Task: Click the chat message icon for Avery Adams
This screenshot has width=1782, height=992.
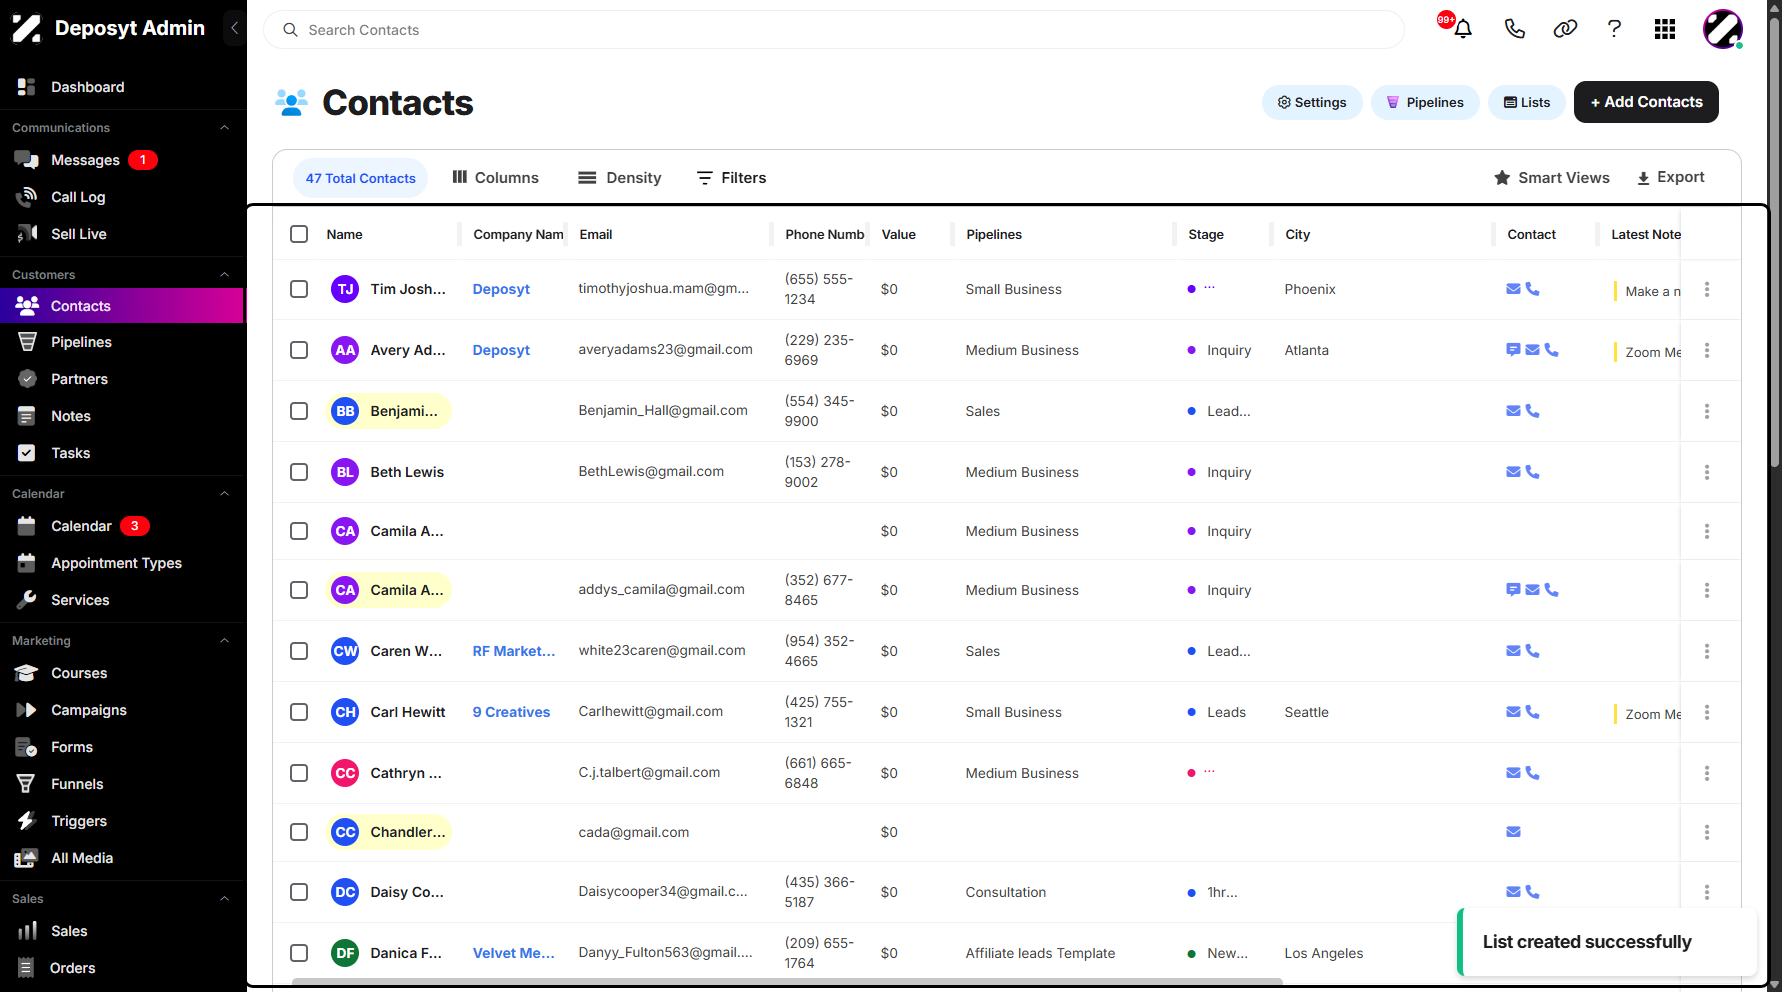Action: point(1513,350)
